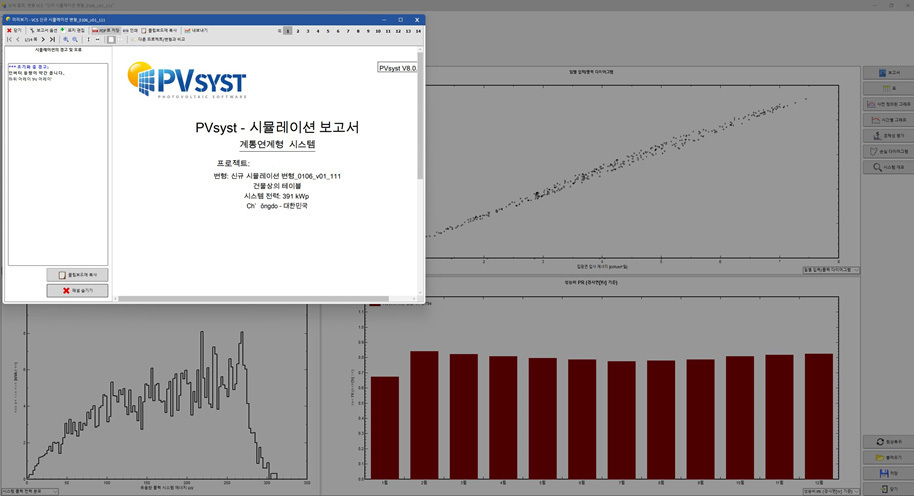
Task: Click the Export toolbar button
Action: click(x=196, y=30)
